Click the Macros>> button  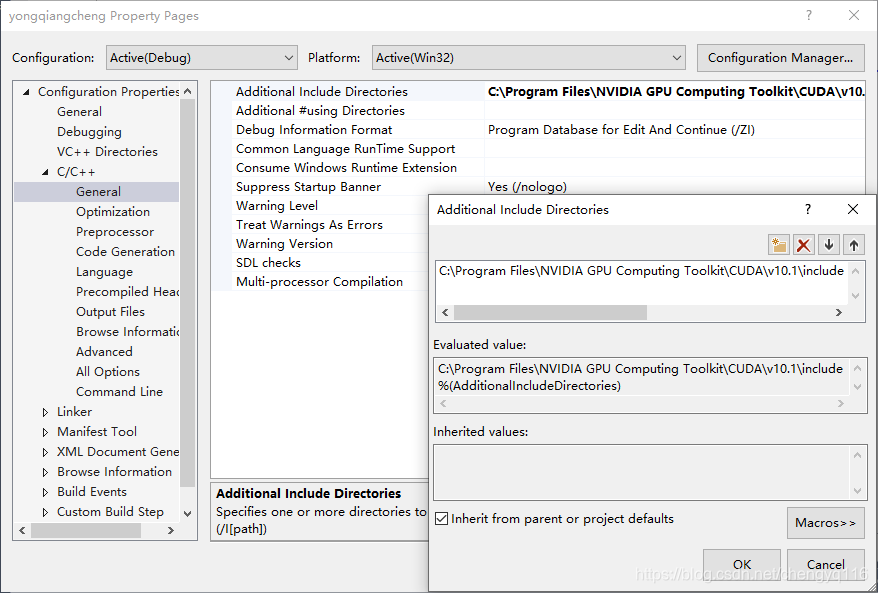click(825, 522)
